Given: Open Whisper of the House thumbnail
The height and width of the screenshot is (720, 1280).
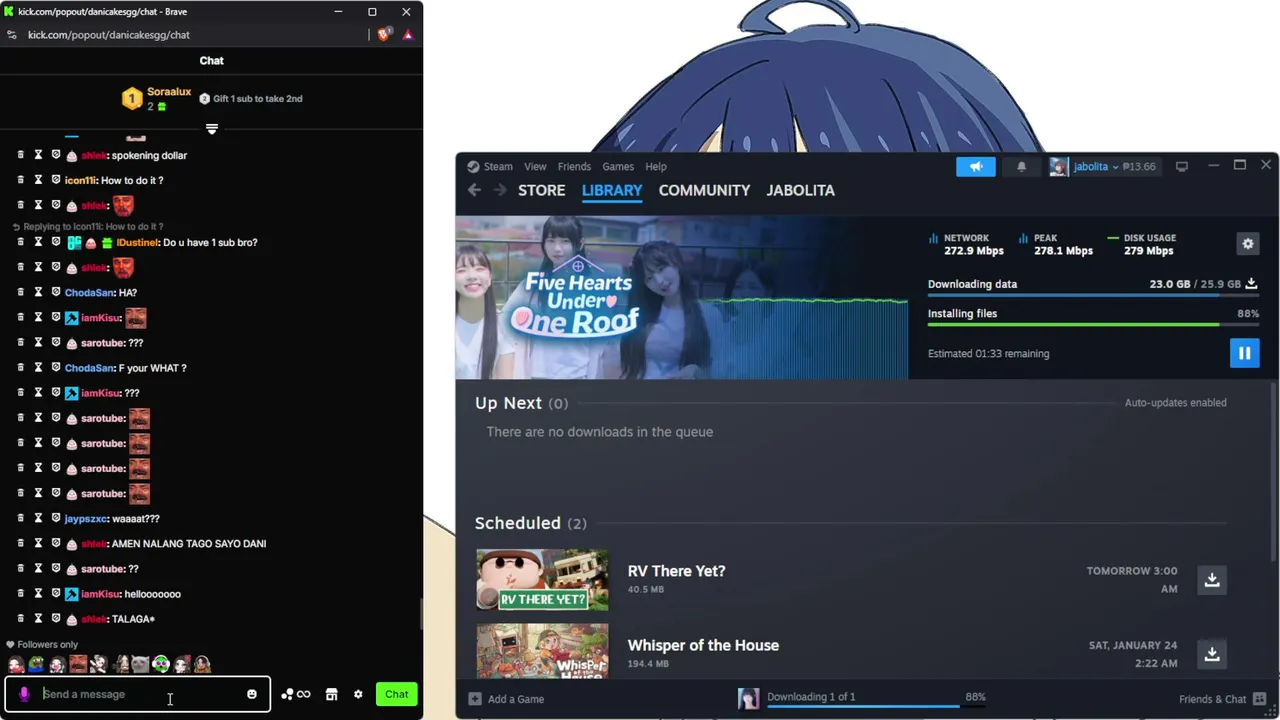Looking at the screenshot, I should (x=542, y=652).
